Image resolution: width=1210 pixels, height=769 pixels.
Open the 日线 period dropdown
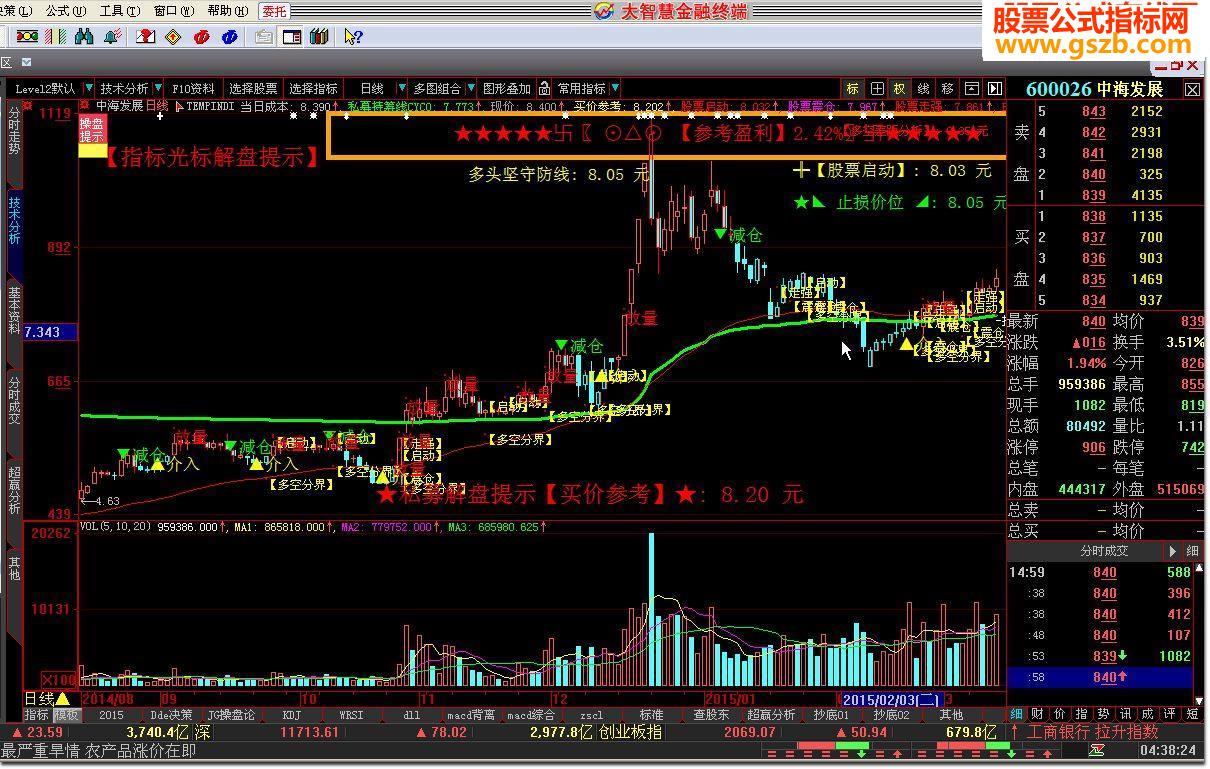click(x=402, y=88)
